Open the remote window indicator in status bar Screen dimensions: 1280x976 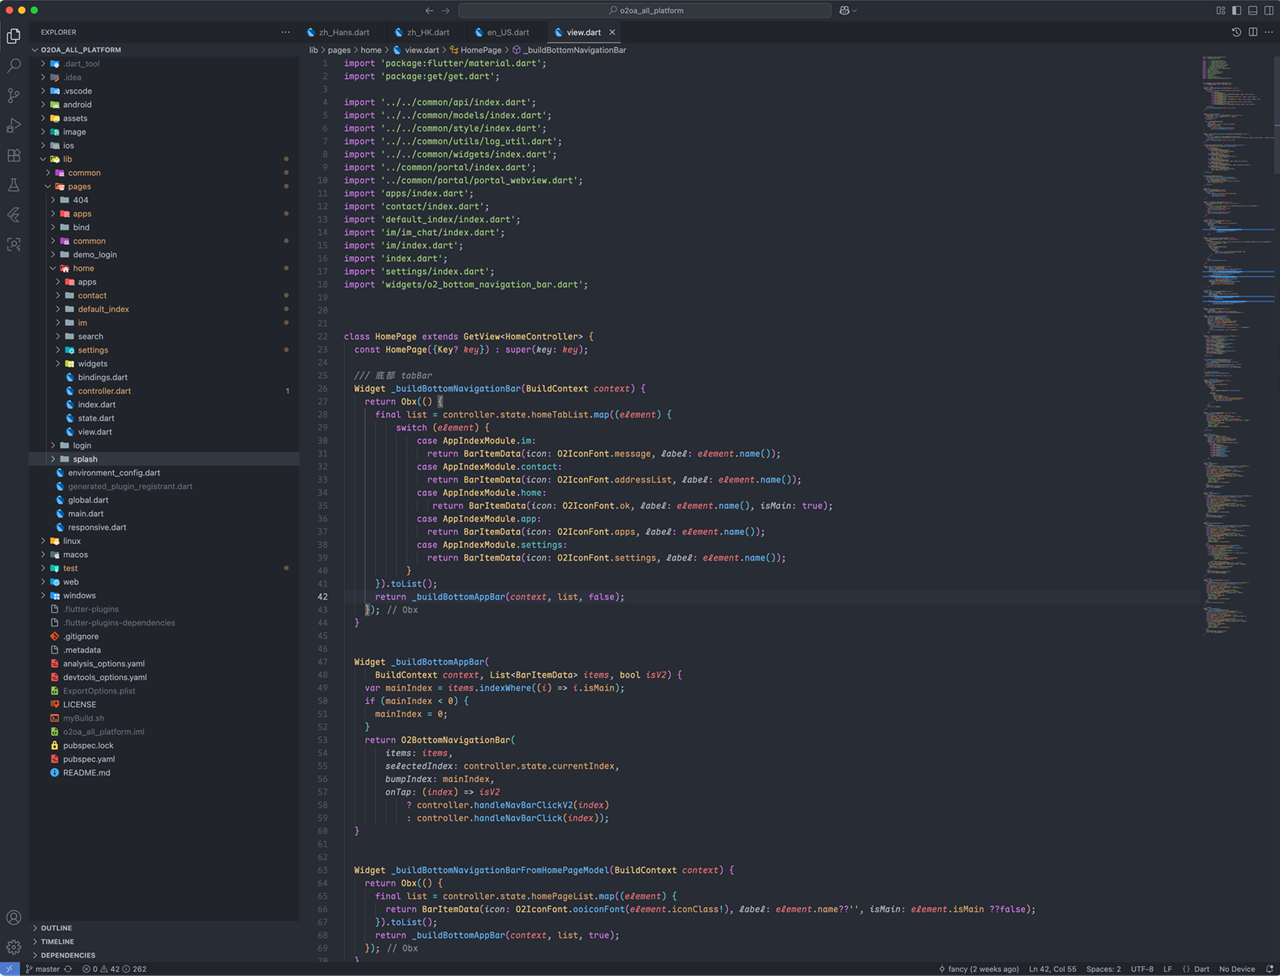(10, 969)
